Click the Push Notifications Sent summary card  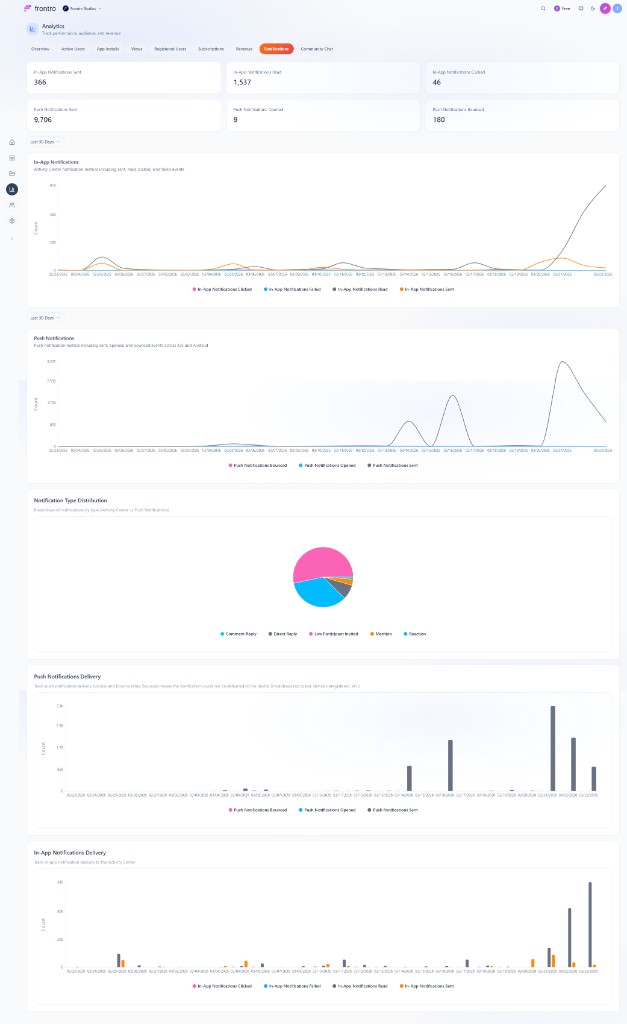[x=123, y=115]
